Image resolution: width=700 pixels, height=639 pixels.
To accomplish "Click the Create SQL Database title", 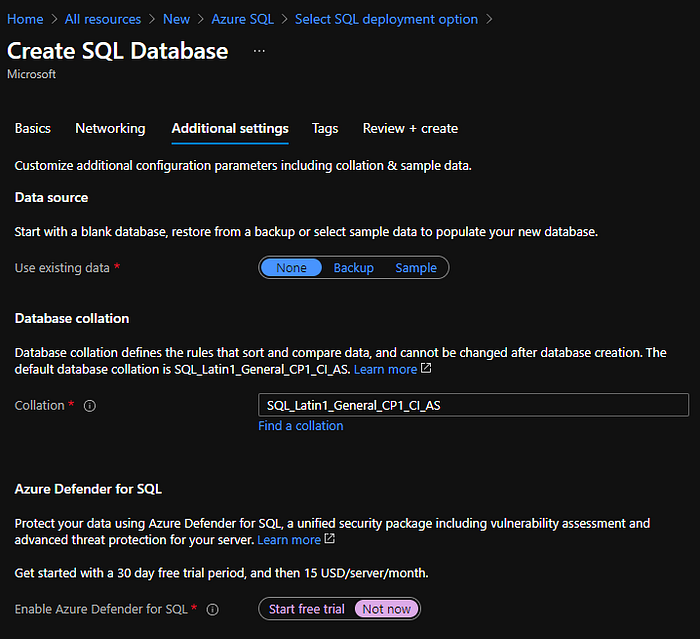I will (x=118, y=51).
